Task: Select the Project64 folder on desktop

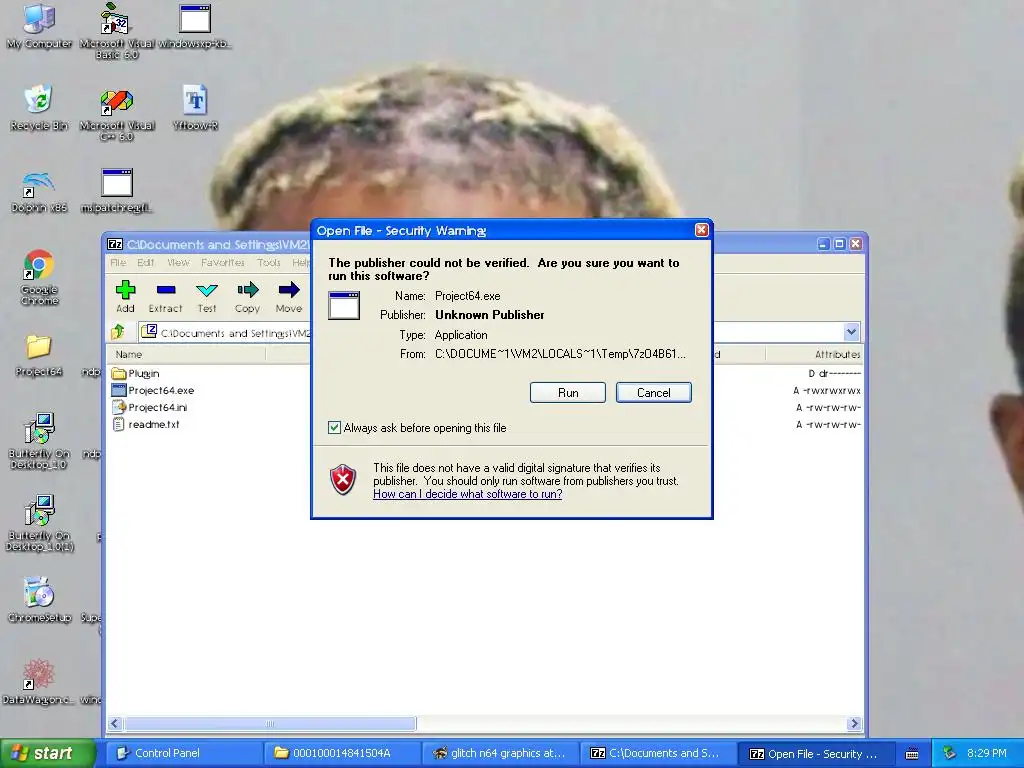Action: (x=39, y=355)
